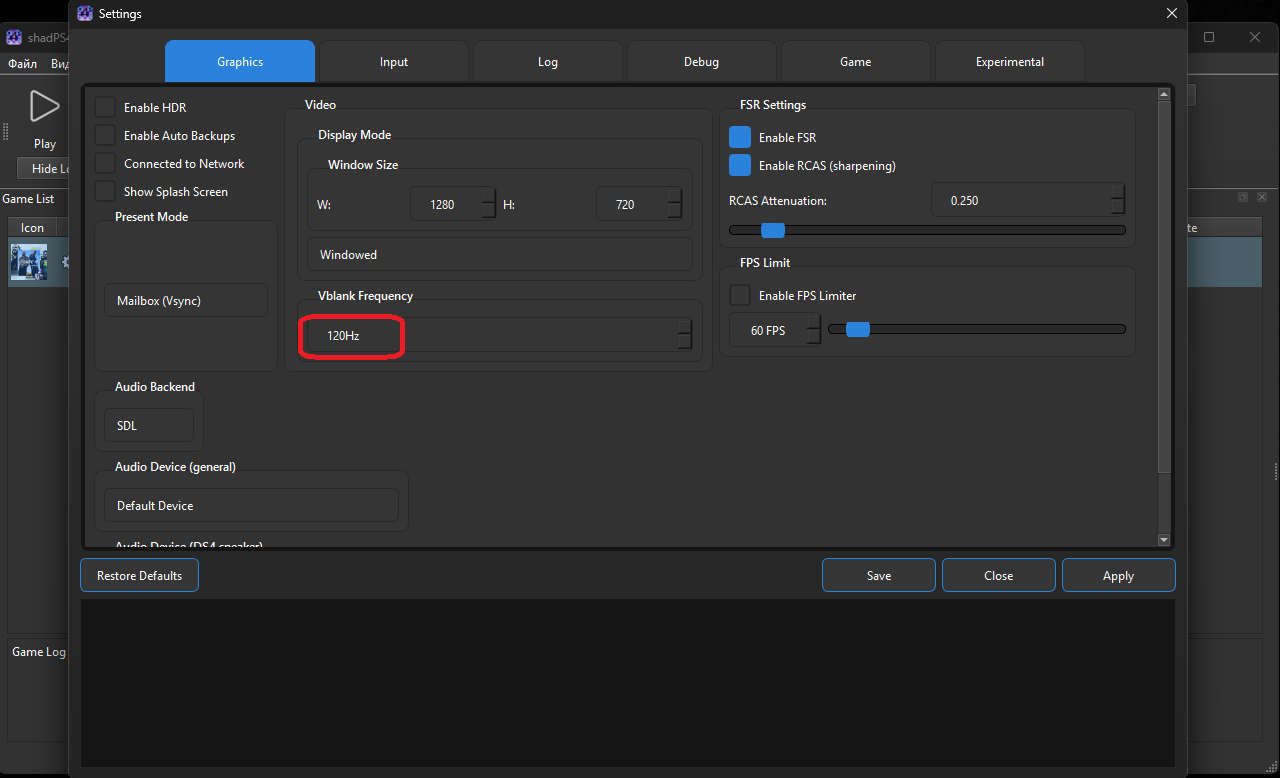
Task: Increase RCAS Attenuation with up arrow
Action: pos(1118,191)
